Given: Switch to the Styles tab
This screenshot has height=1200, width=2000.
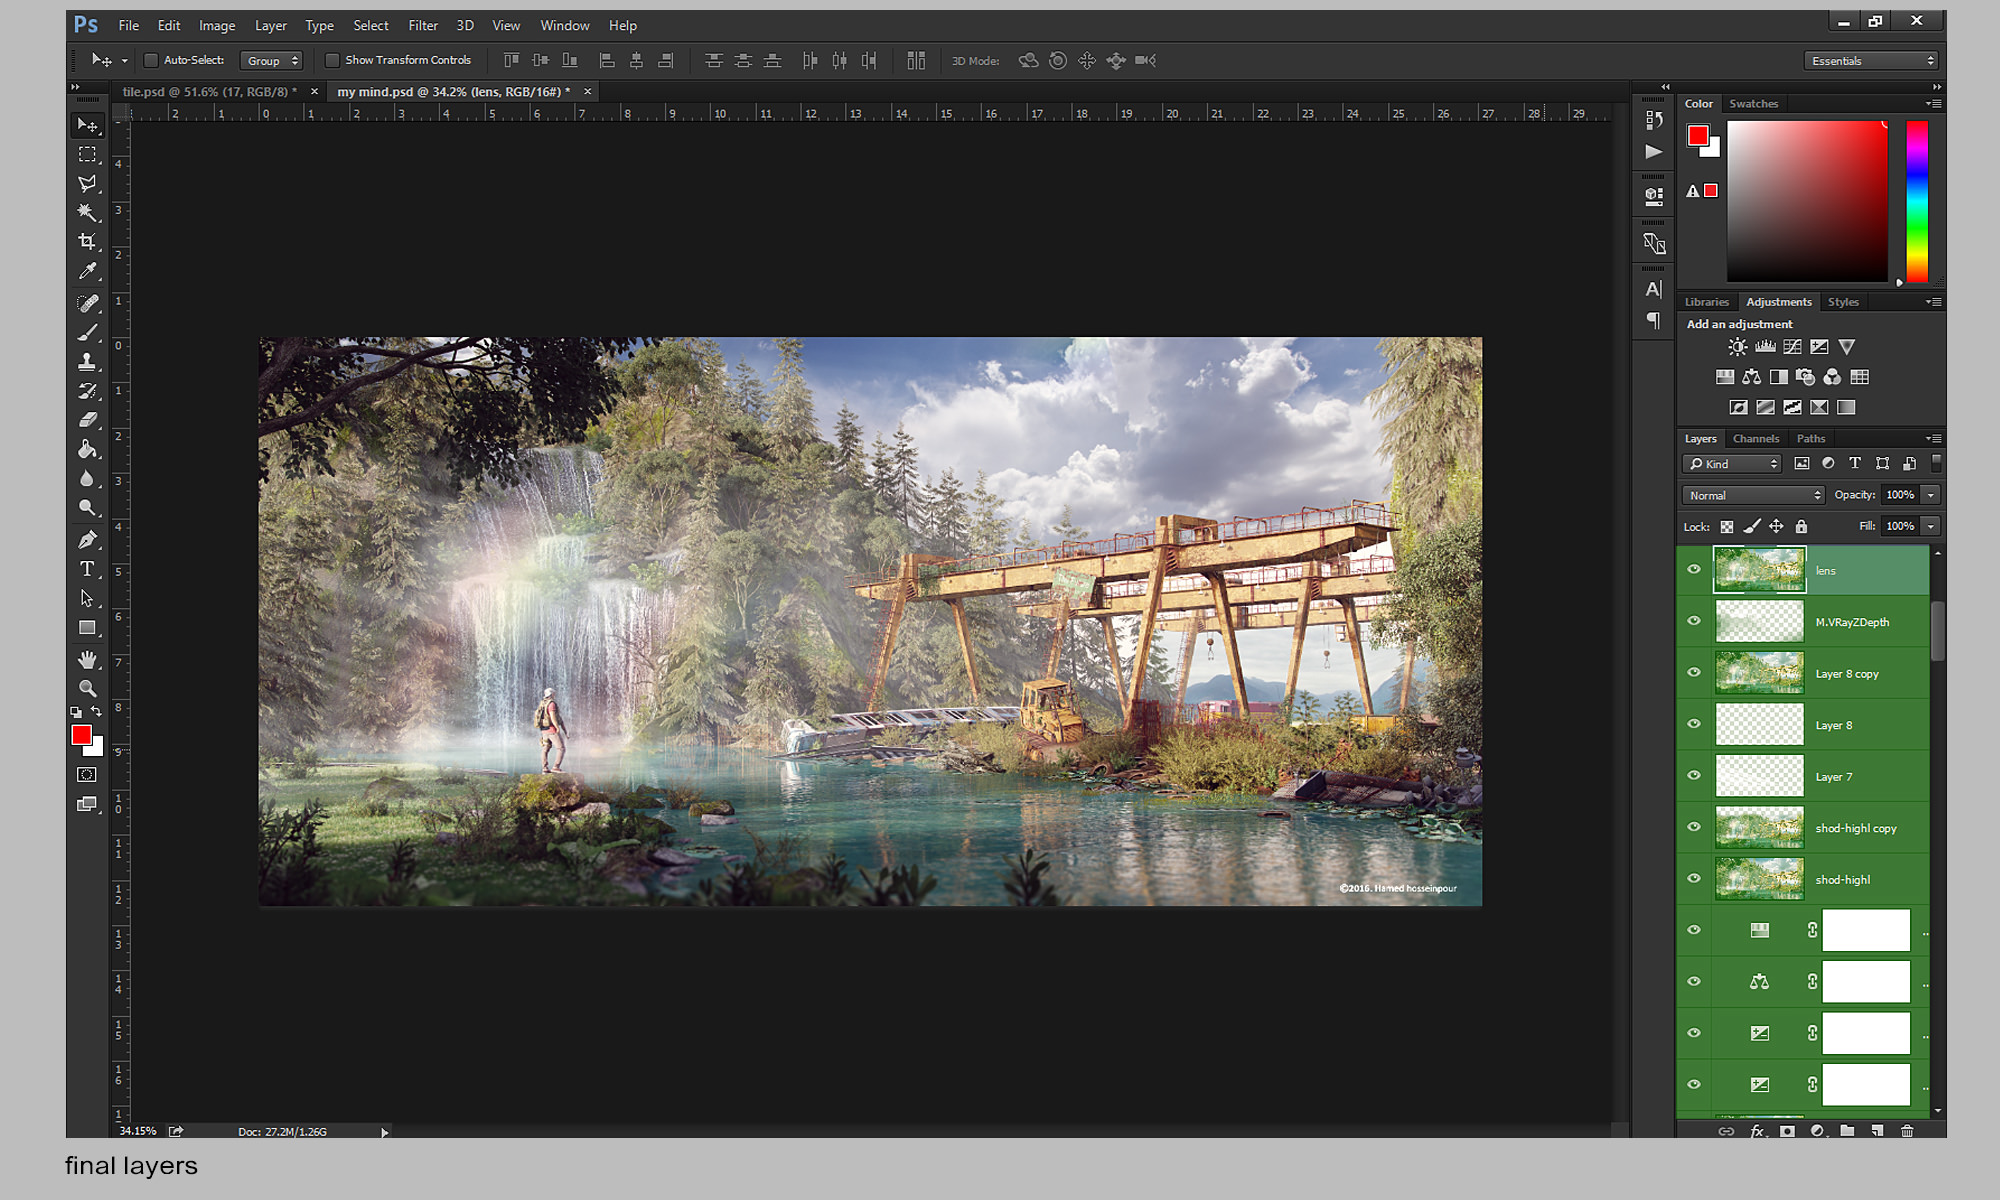Looking at the screenshot, I should point(1843,302).
